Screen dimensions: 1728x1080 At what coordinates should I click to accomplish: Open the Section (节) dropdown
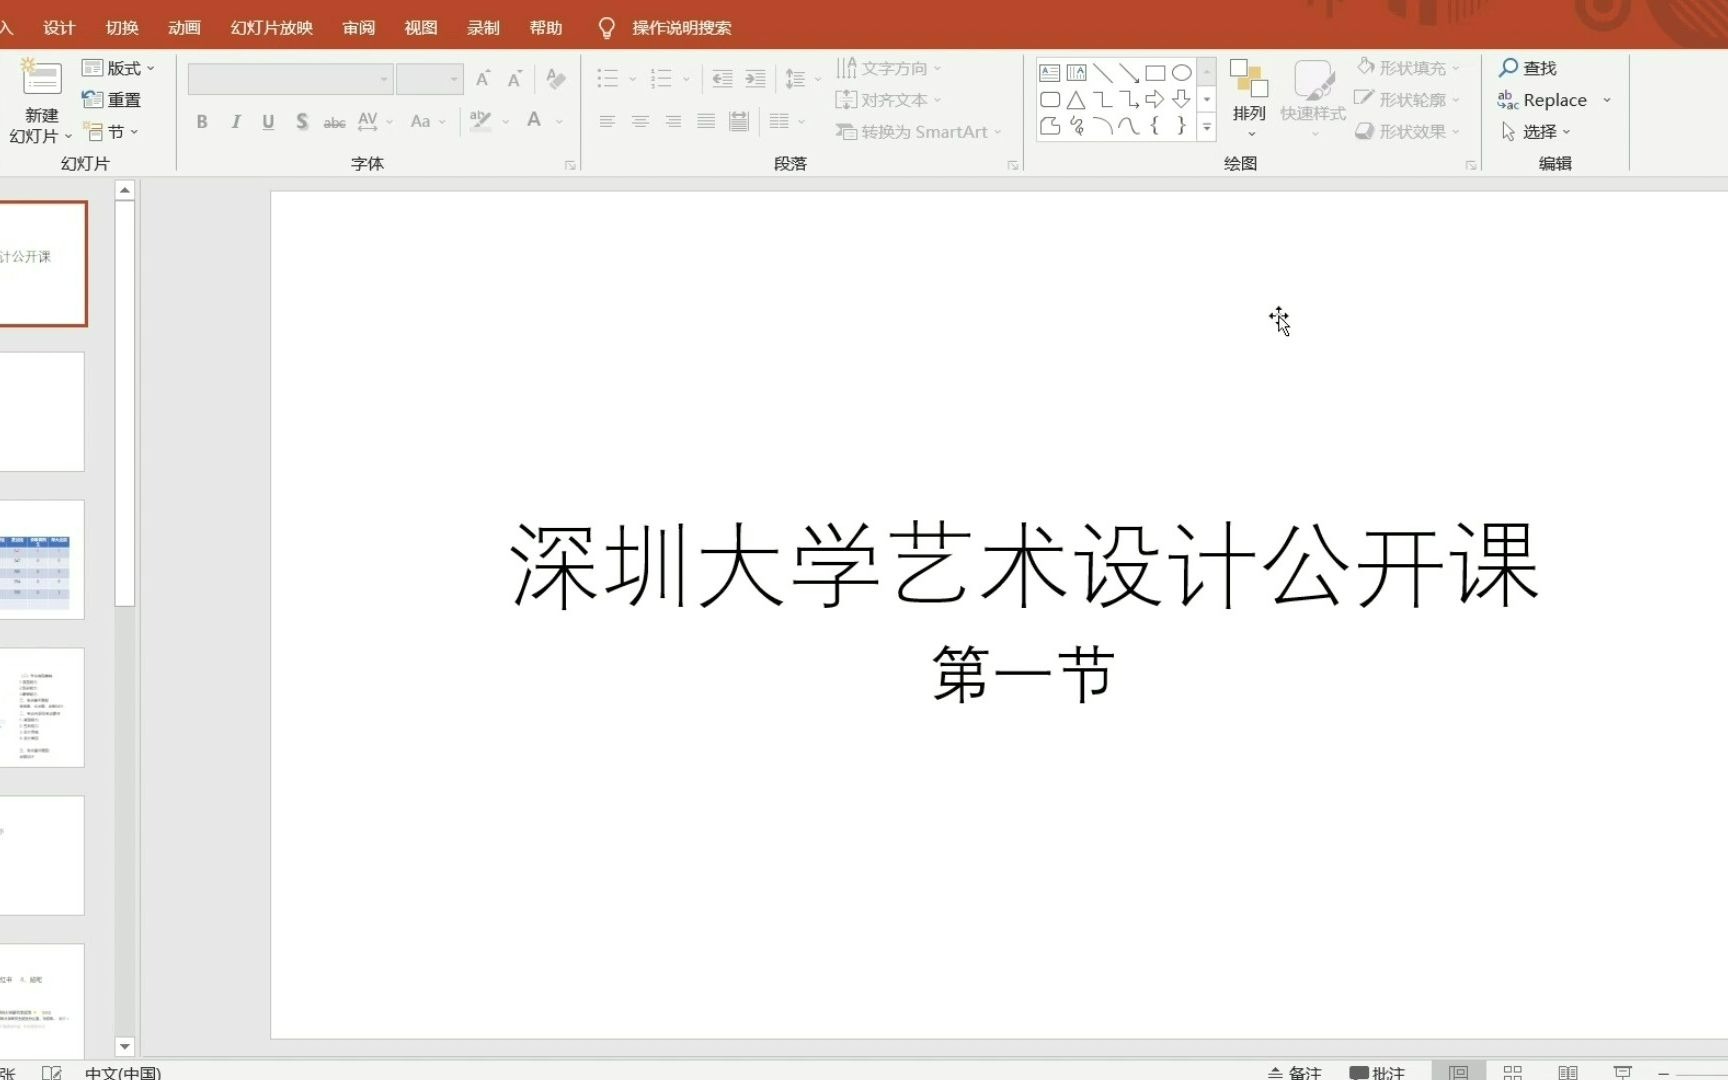click(x=111, y=132)
